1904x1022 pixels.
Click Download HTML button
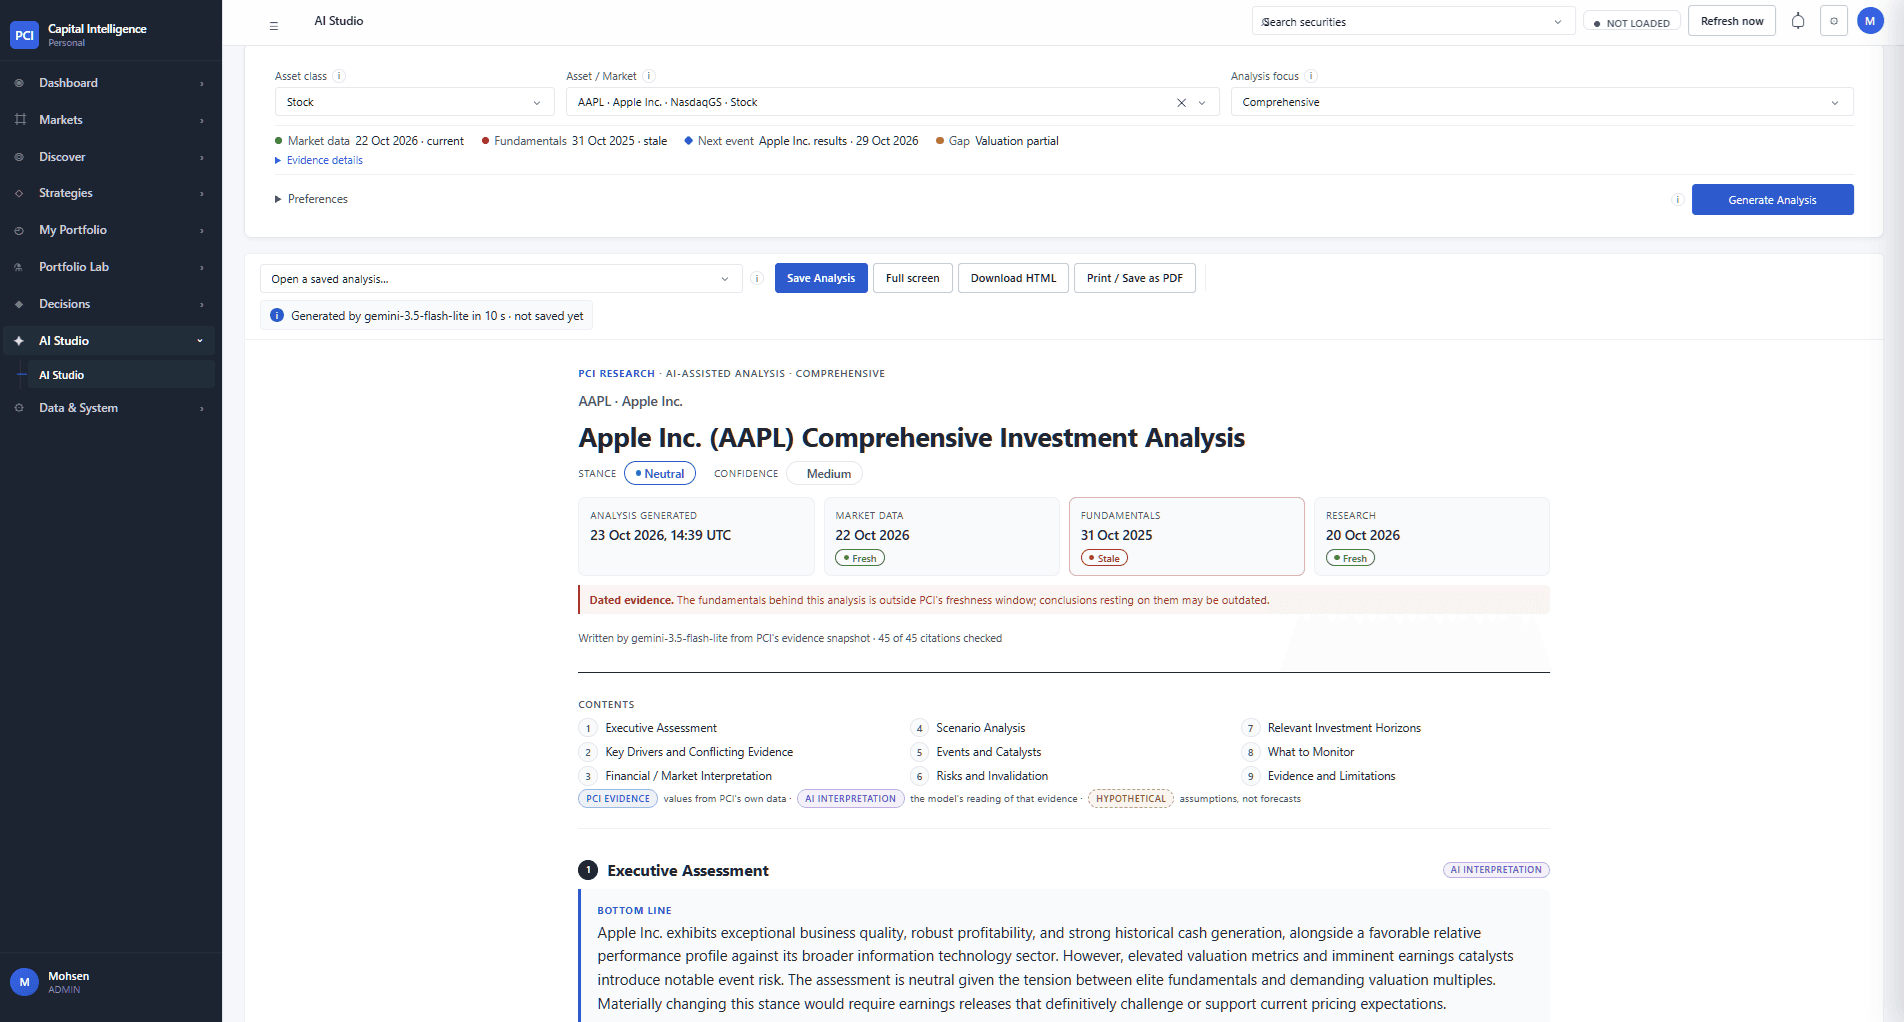pos(1013,278)
